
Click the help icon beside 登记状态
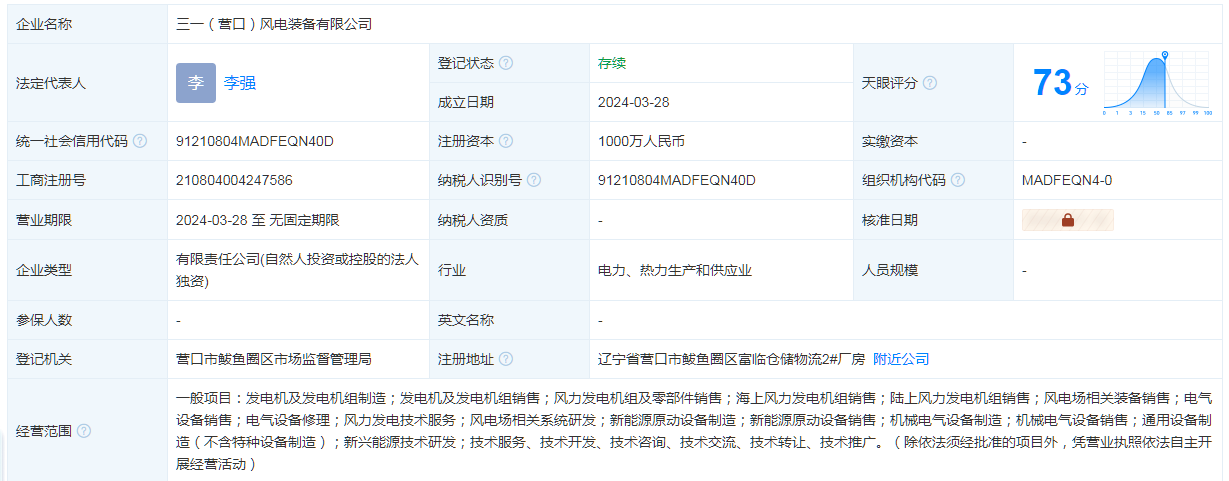(x=506, y=63)
